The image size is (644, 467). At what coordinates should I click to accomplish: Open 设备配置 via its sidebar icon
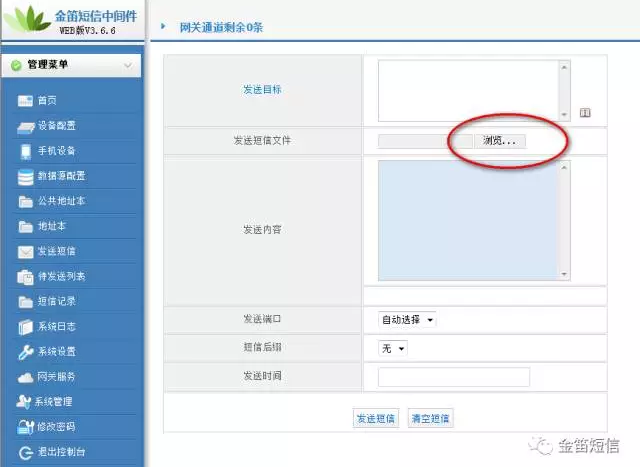[x=26, y=126]
